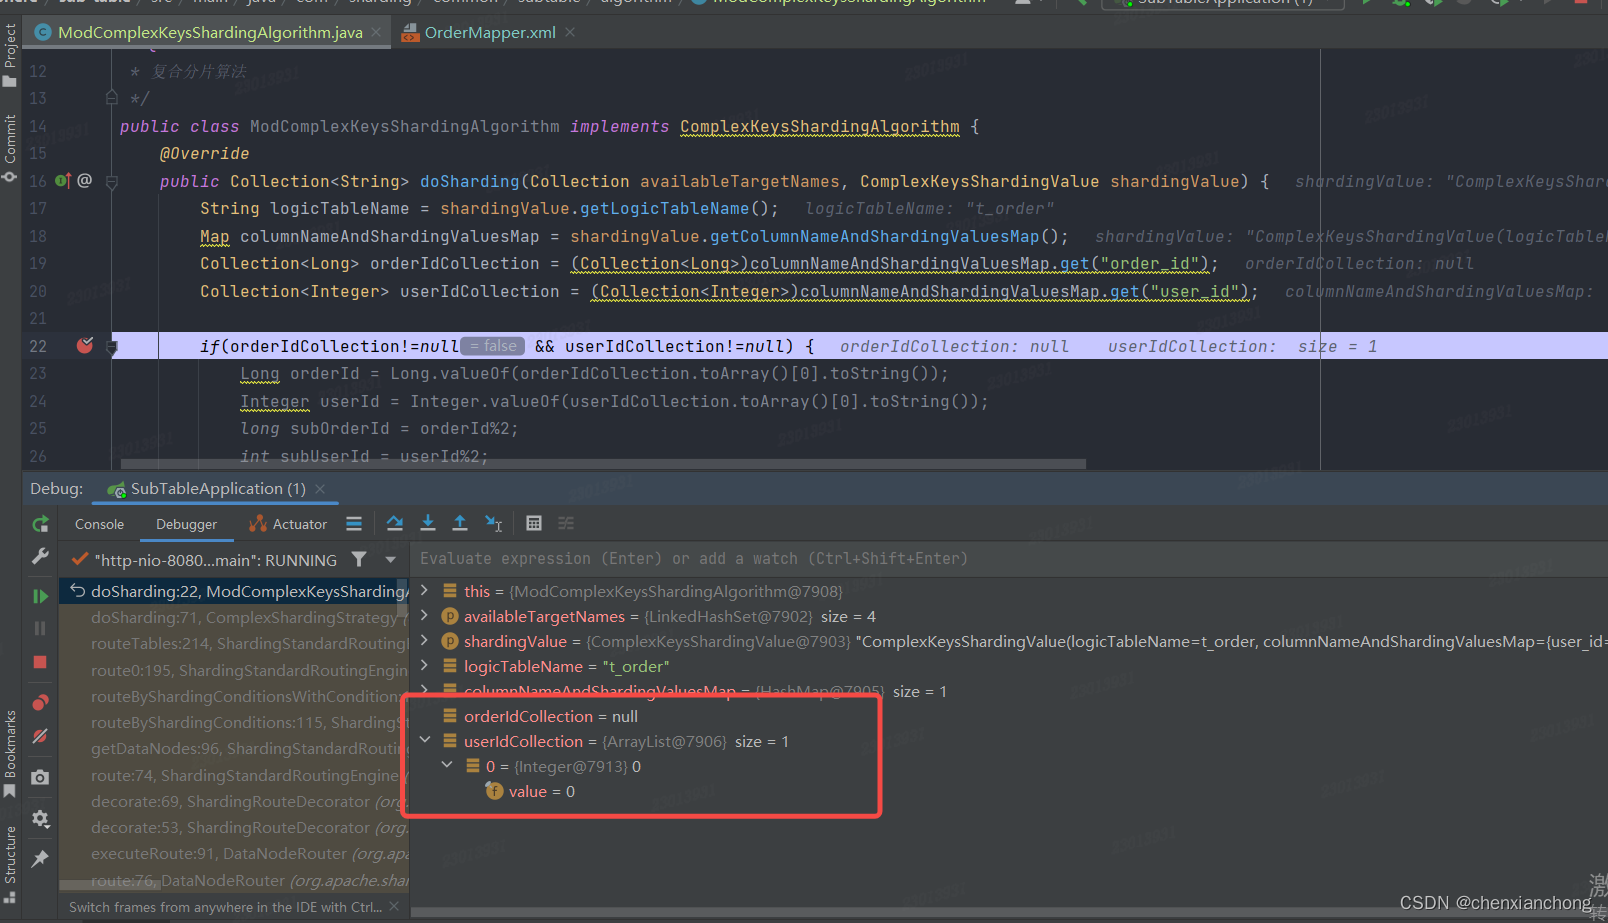1608x923 pixels.
Task: Switch to the Console tab
Action: [x=99, y=524]
